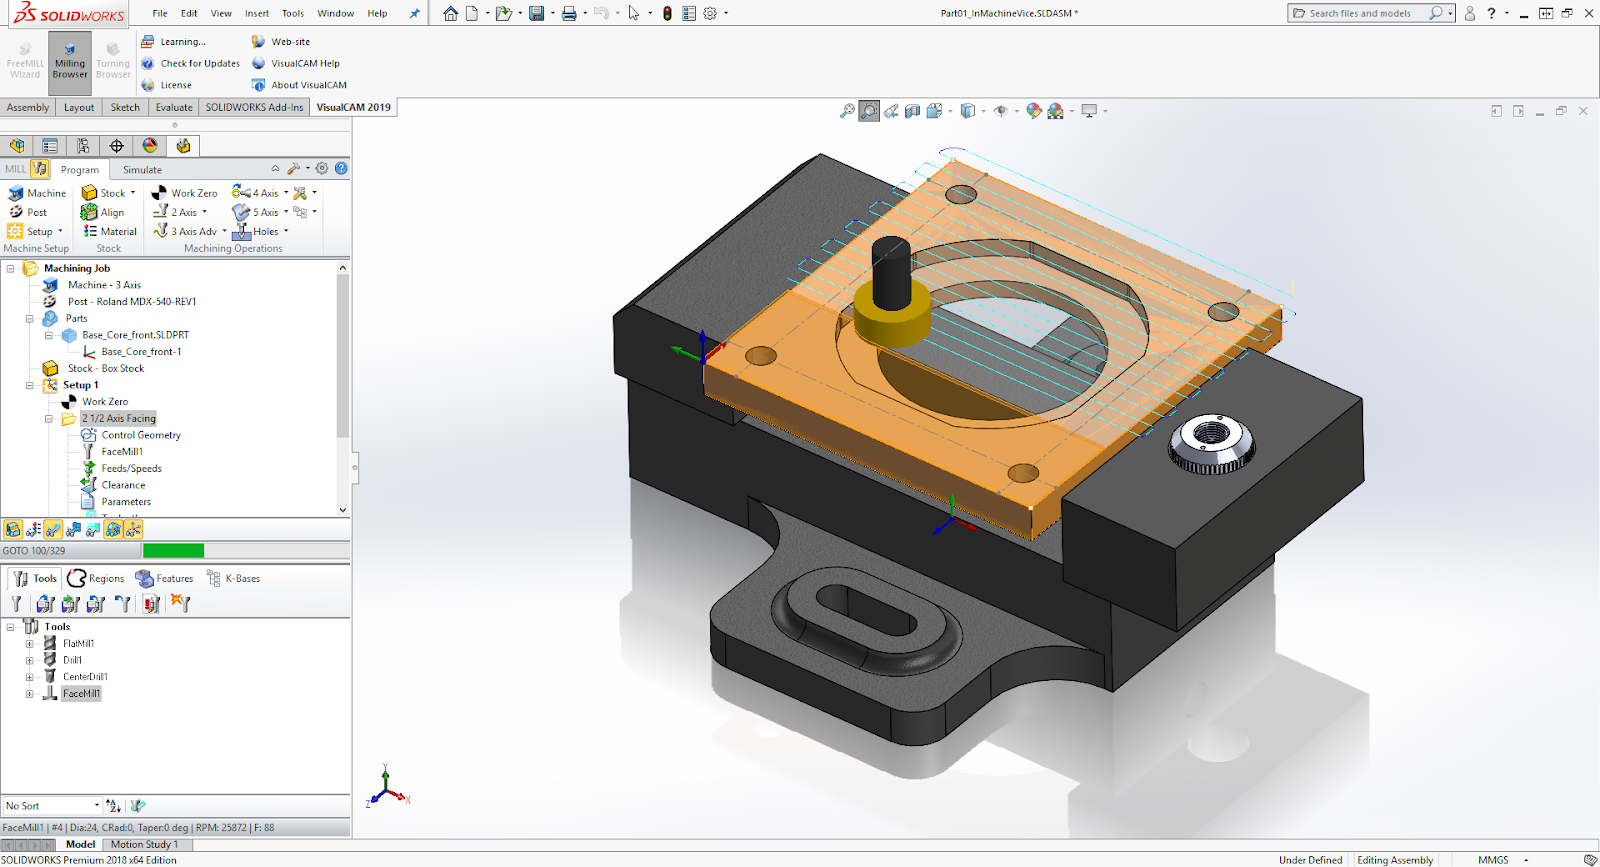This screenshot has height=867, width=1600.
Task: Click the Align stock tool
Action: [x=103, y=212]
